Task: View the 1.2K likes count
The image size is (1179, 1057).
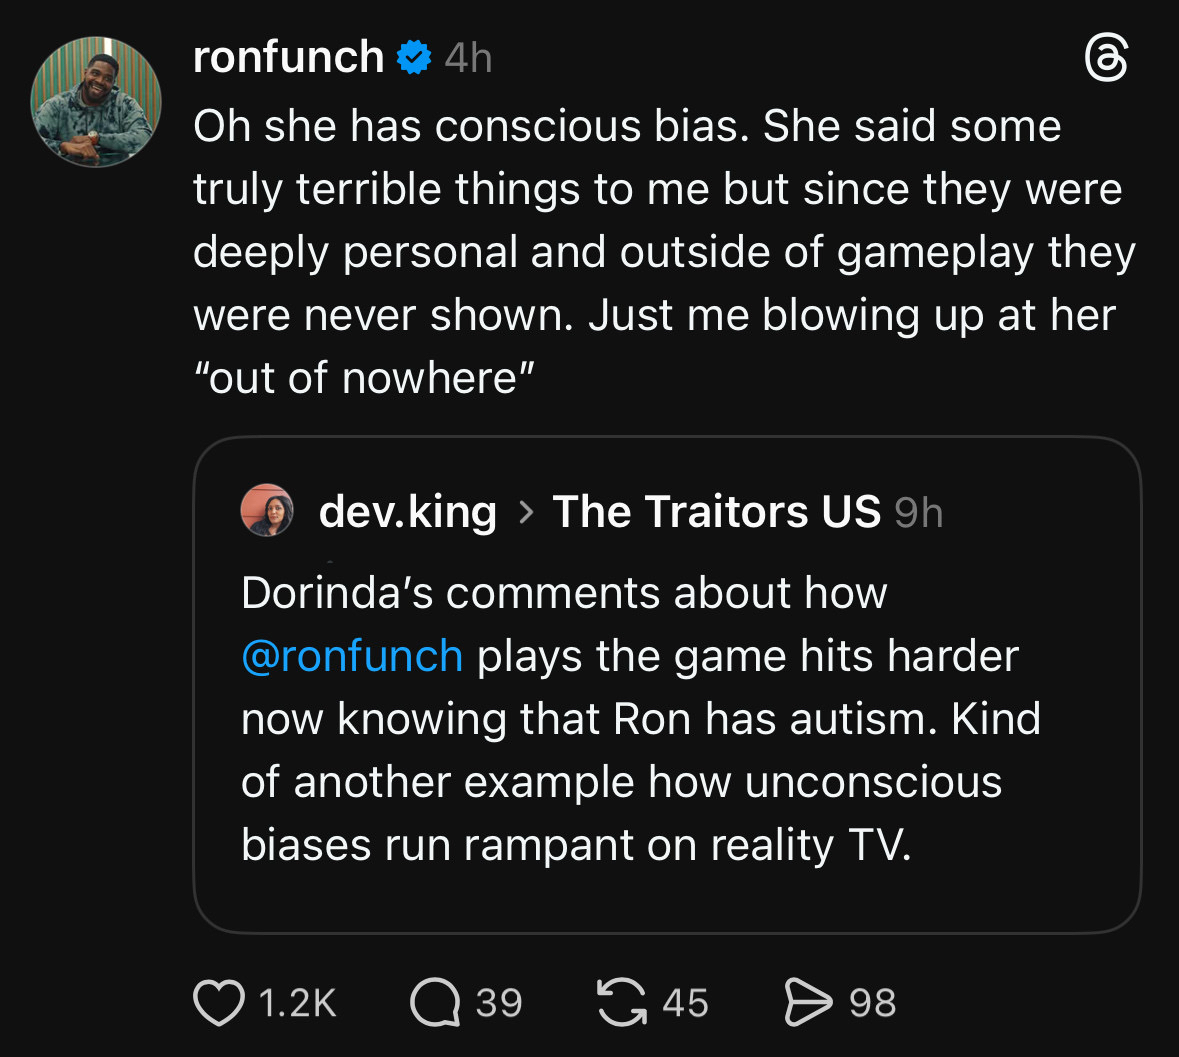Action: point(297,1003)
